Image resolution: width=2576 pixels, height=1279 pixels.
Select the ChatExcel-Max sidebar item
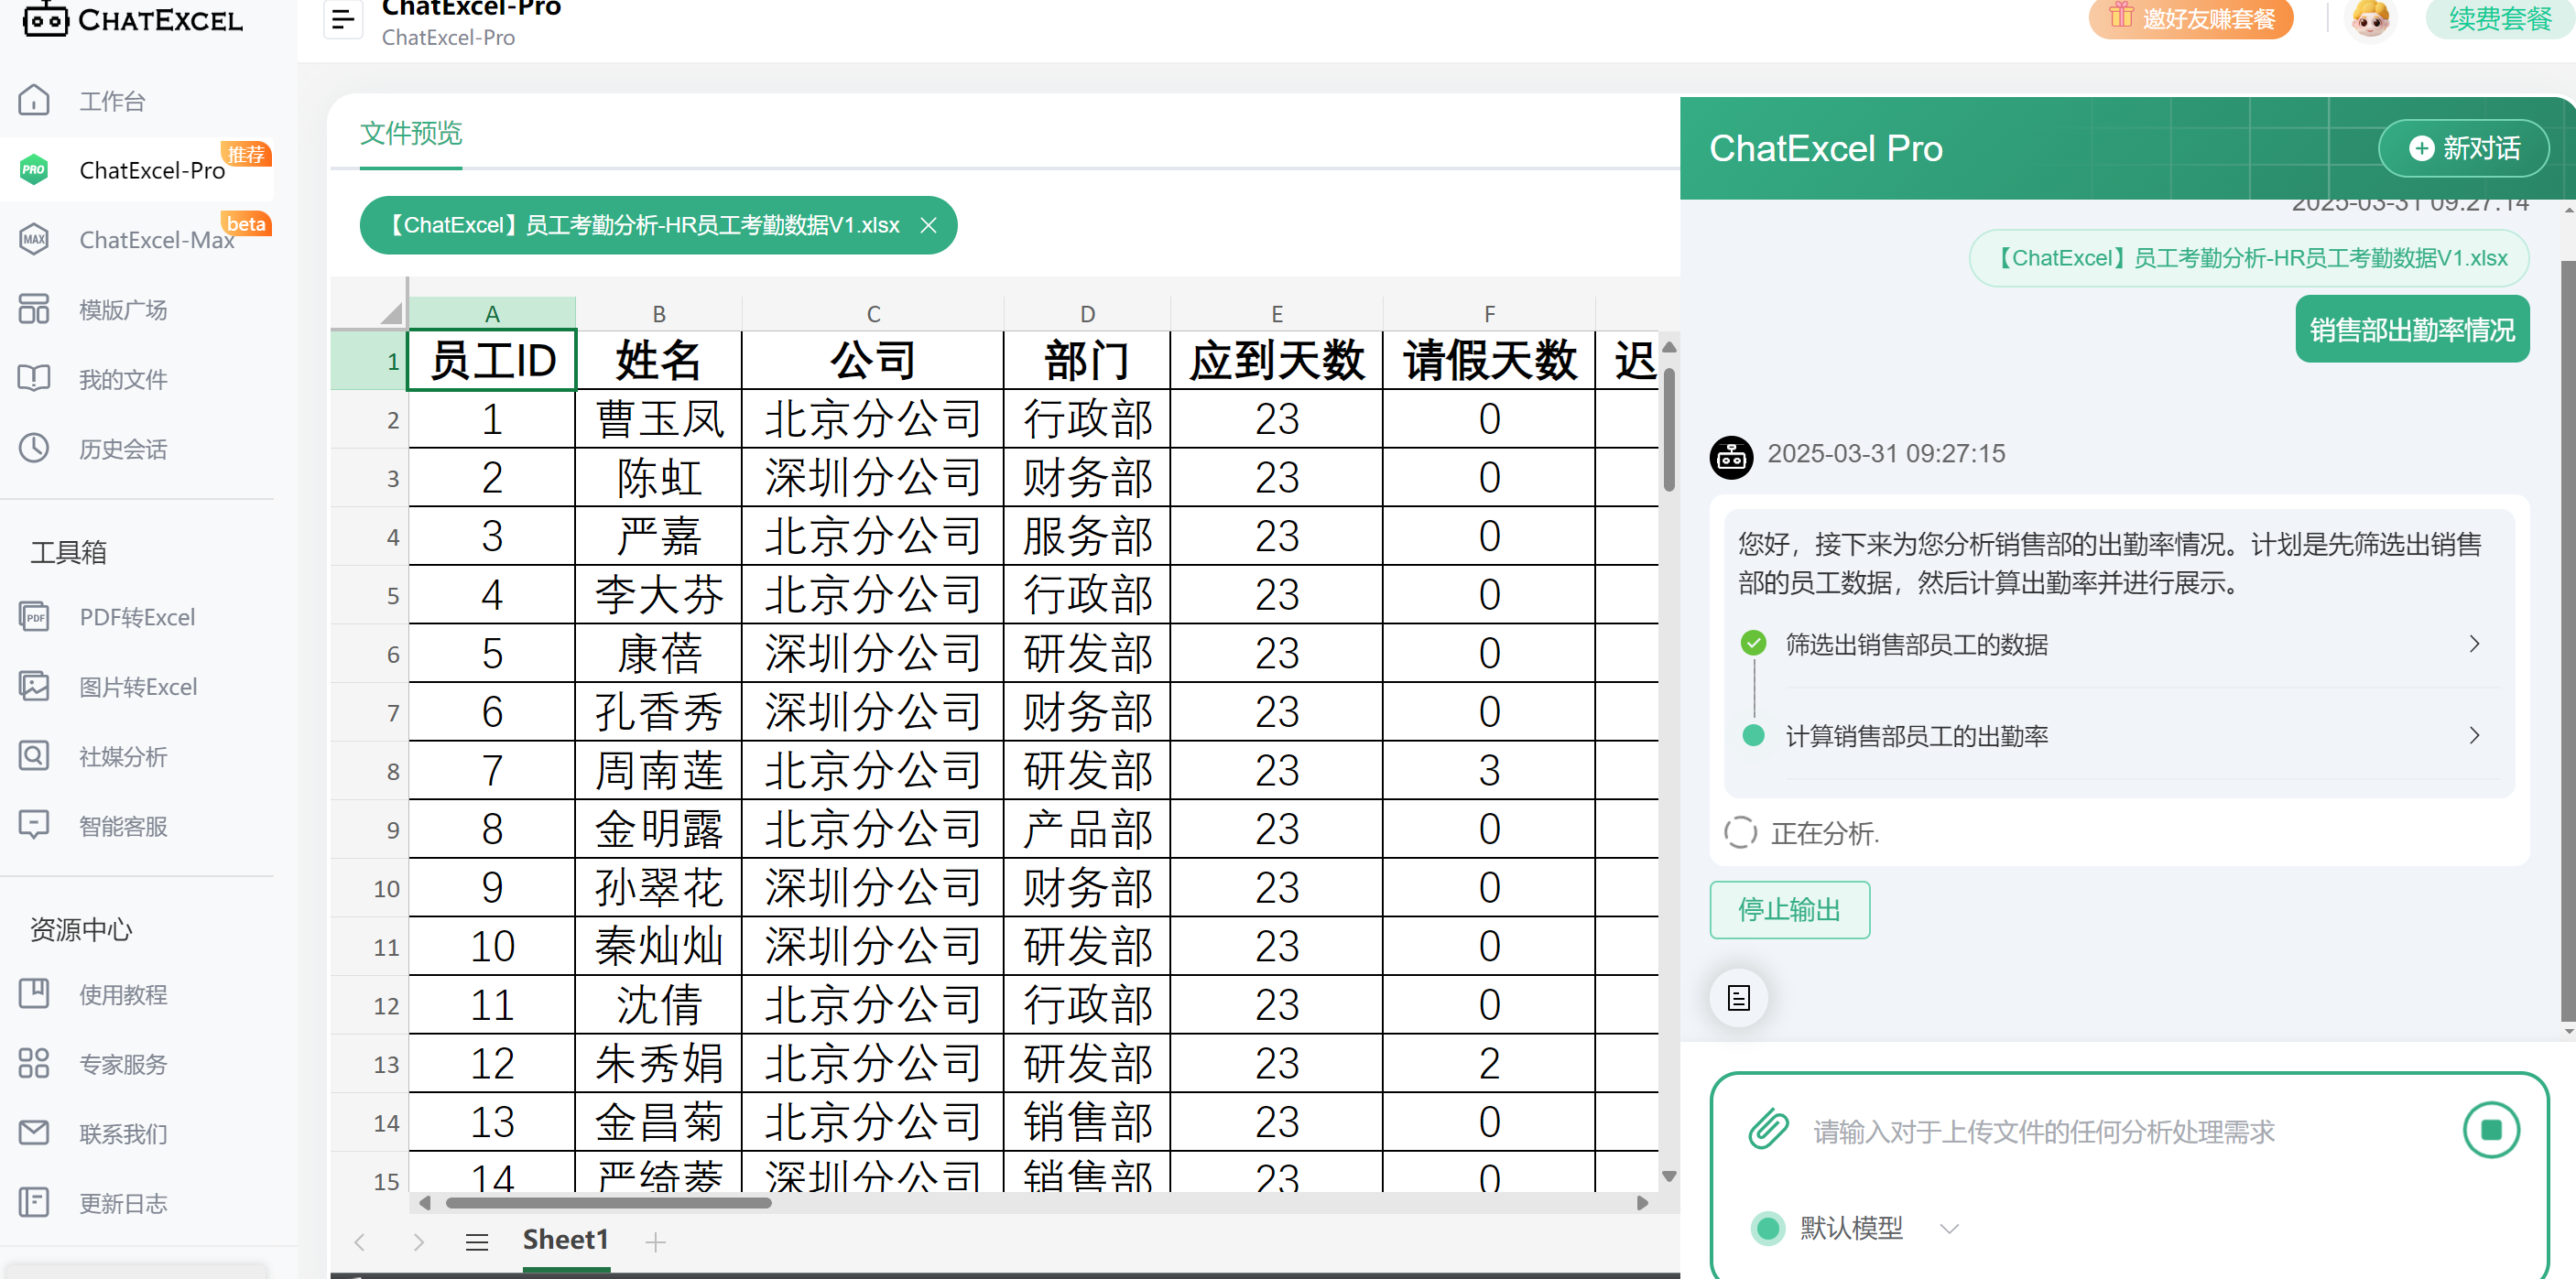point(156,240)
